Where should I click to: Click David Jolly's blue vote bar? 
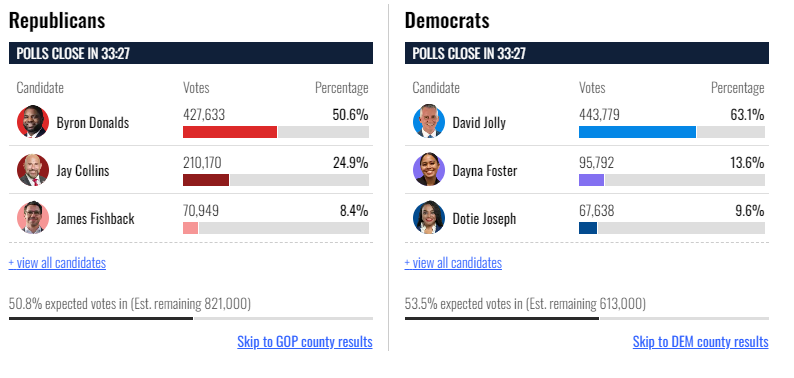pos(638,132)
